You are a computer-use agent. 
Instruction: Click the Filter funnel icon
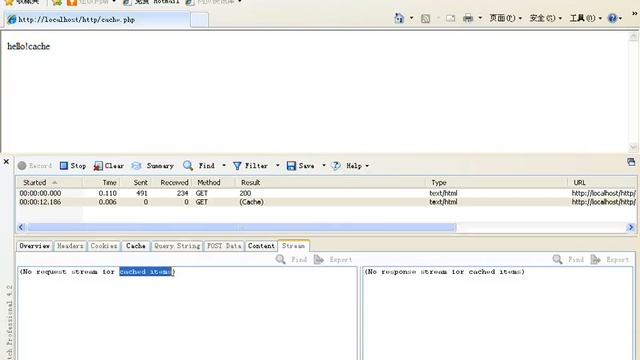tap(237, 166)
